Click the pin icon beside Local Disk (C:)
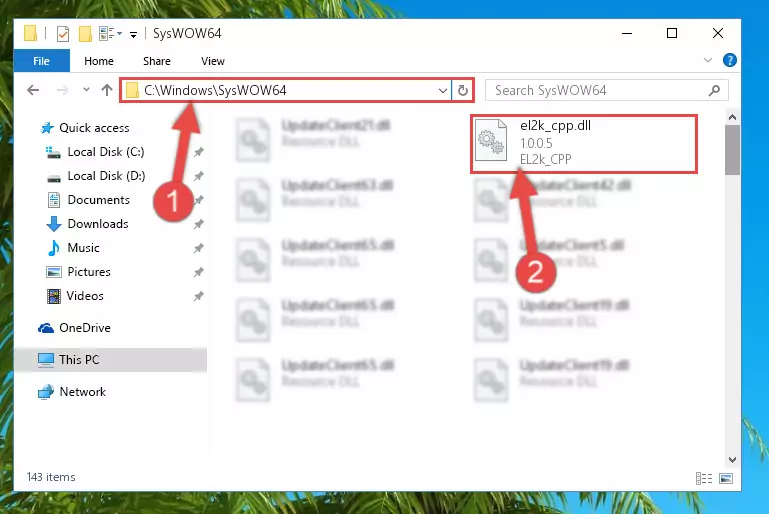769x514 pixels. click(199, 152)
